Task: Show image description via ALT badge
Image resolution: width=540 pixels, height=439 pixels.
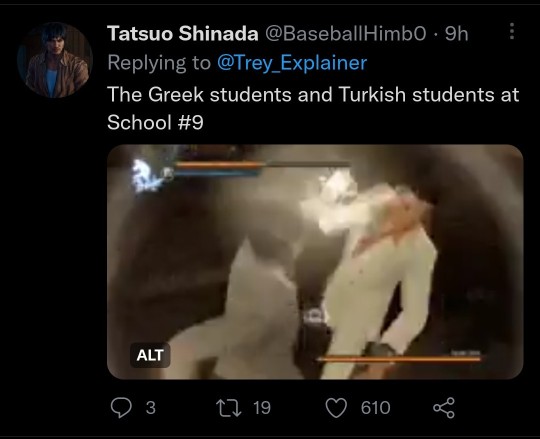Action: 150,355
